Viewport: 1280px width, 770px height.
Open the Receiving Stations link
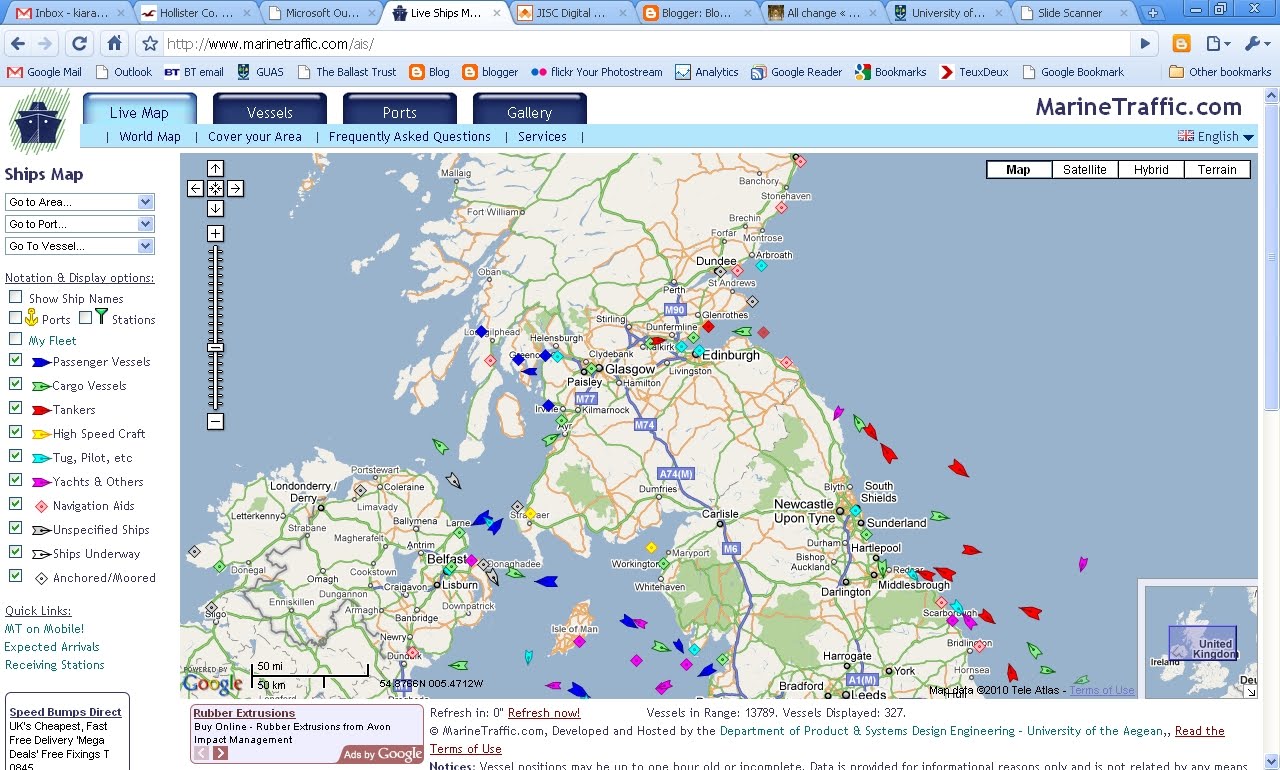click(x=55, y=665)
